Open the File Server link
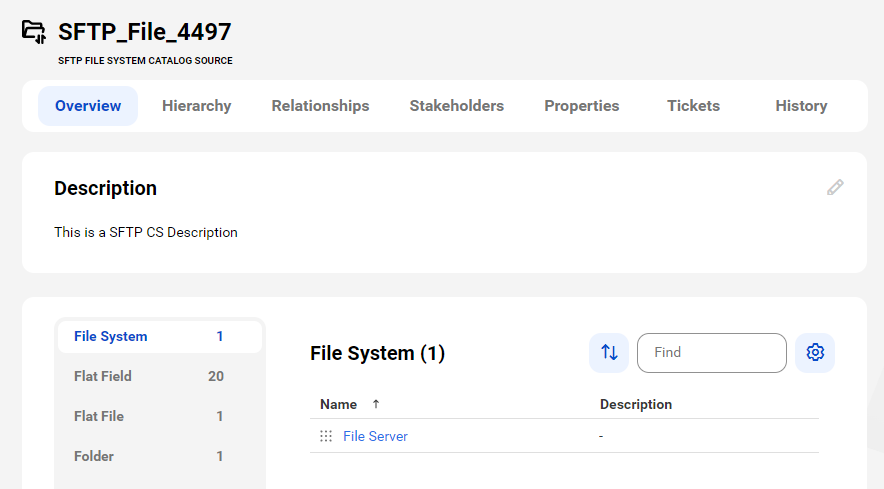 tap(375, 436)
